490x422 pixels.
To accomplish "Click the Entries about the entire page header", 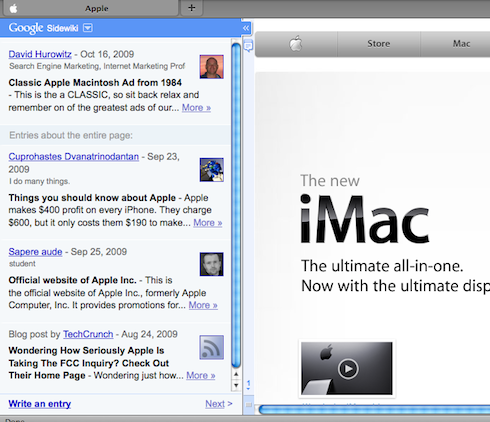I will click(71, 135).
